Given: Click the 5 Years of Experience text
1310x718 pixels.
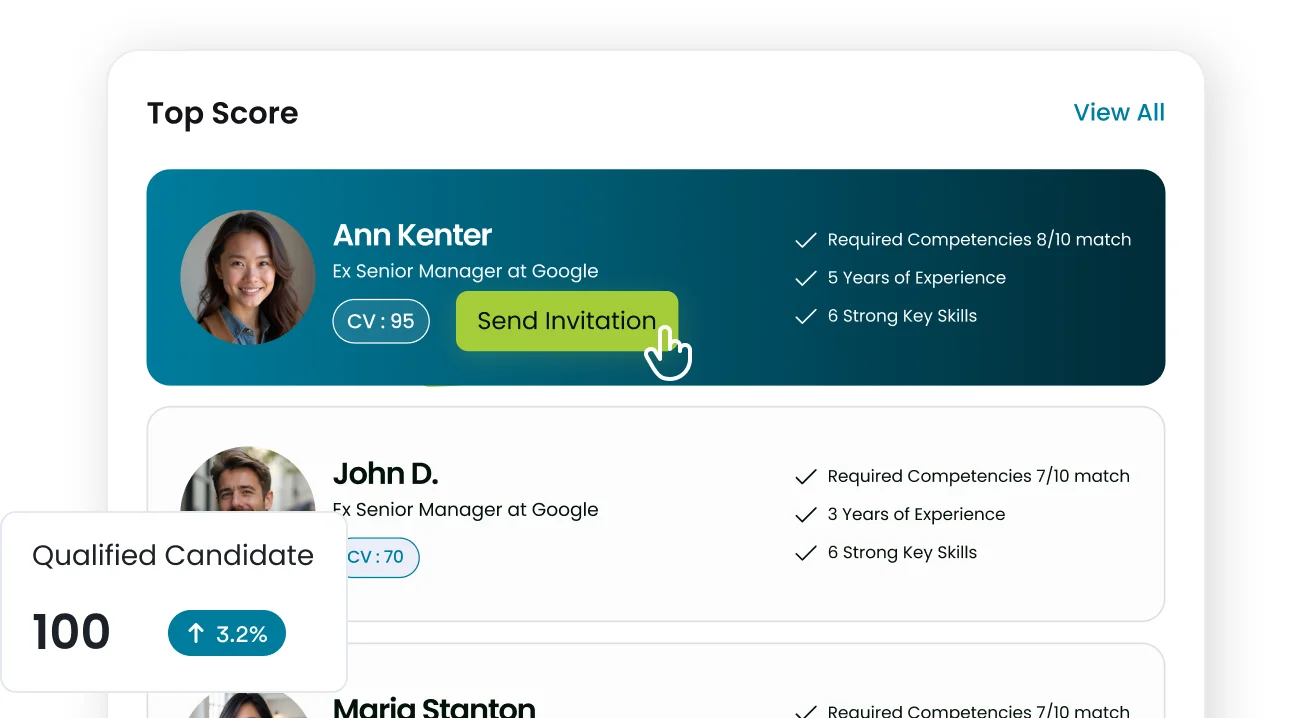Looking at the screenshot, I should 916,277.
